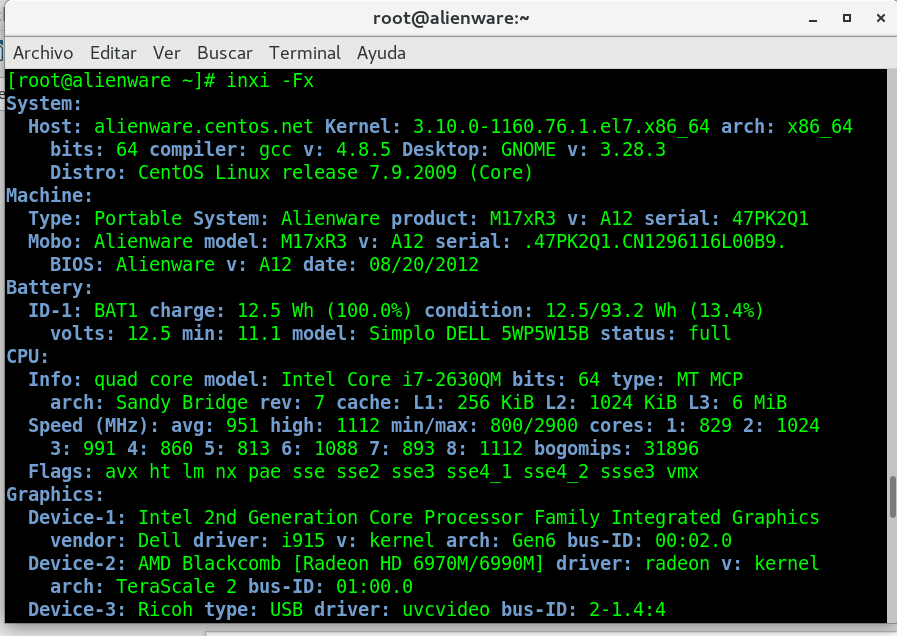
Task: Click the System: section heading
Action: click(44, 104)
